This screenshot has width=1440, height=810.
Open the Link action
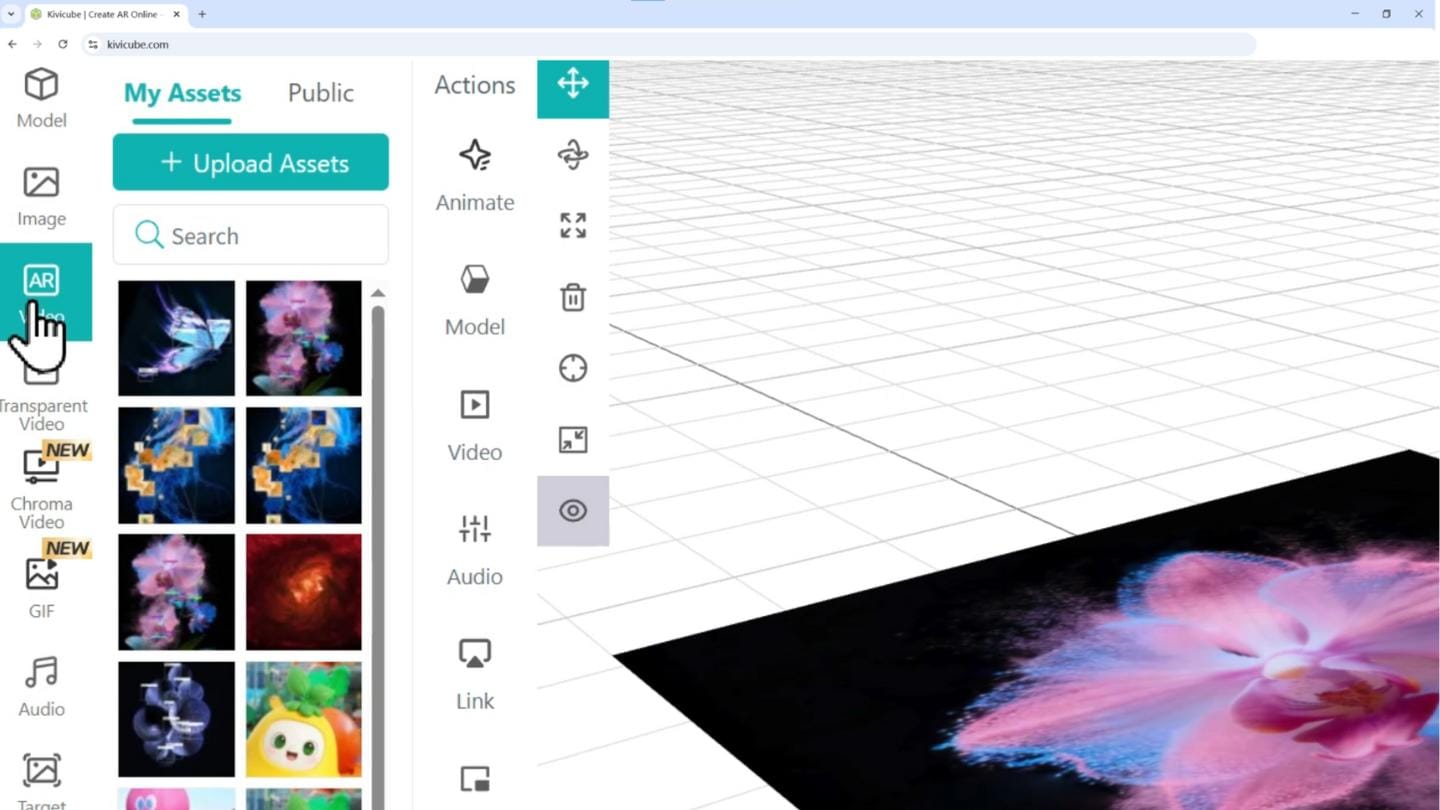point(474,675)
